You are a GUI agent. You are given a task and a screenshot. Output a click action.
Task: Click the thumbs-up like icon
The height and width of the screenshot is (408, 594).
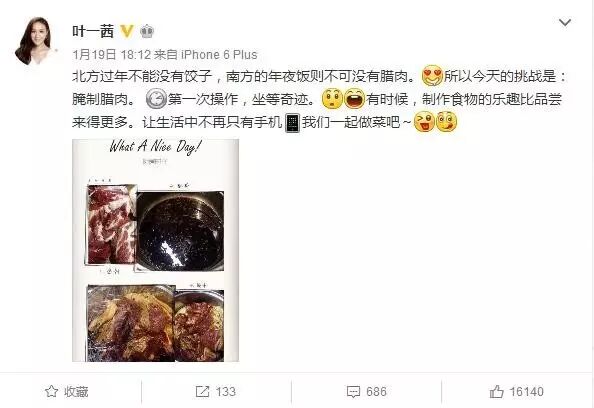(496, 391)
